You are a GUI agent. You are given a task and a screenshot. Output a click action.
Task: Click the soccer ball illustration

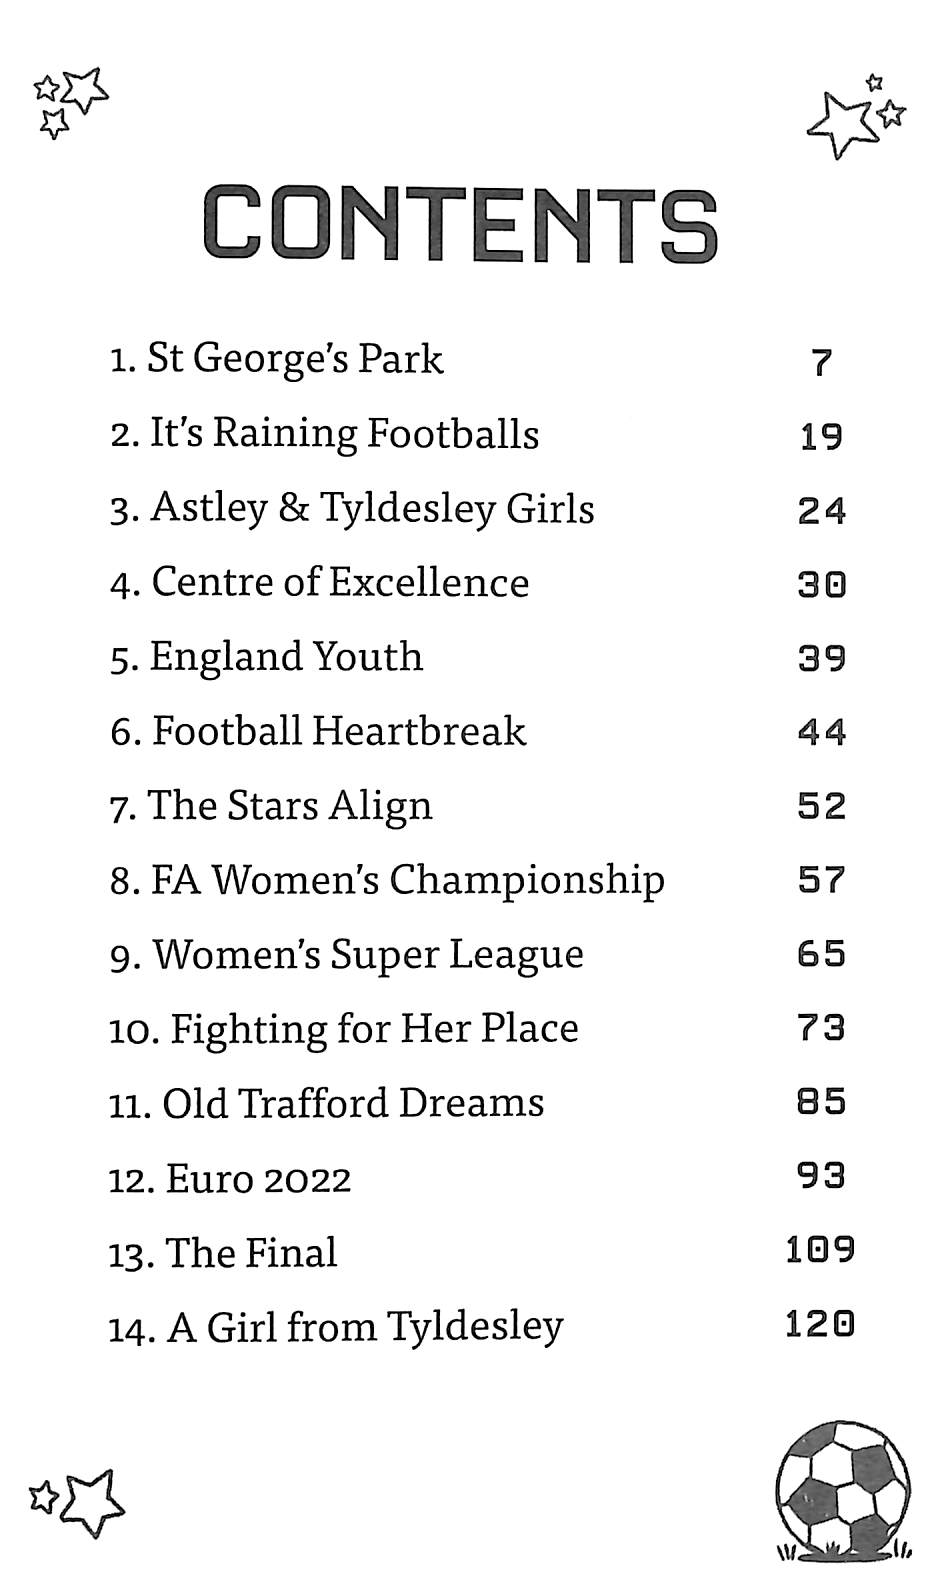tap(842, 1492)
